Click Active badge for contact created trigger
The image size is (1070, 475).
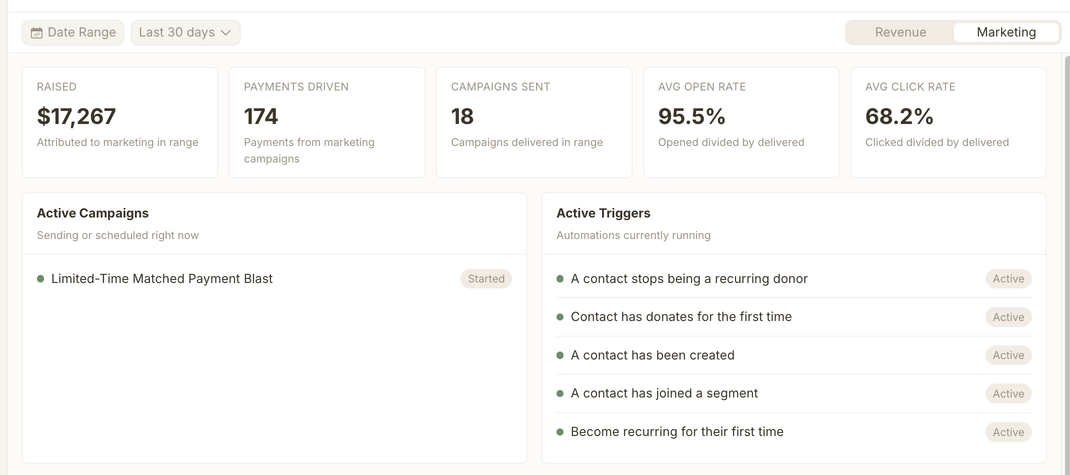click(x=1008, y=355)
